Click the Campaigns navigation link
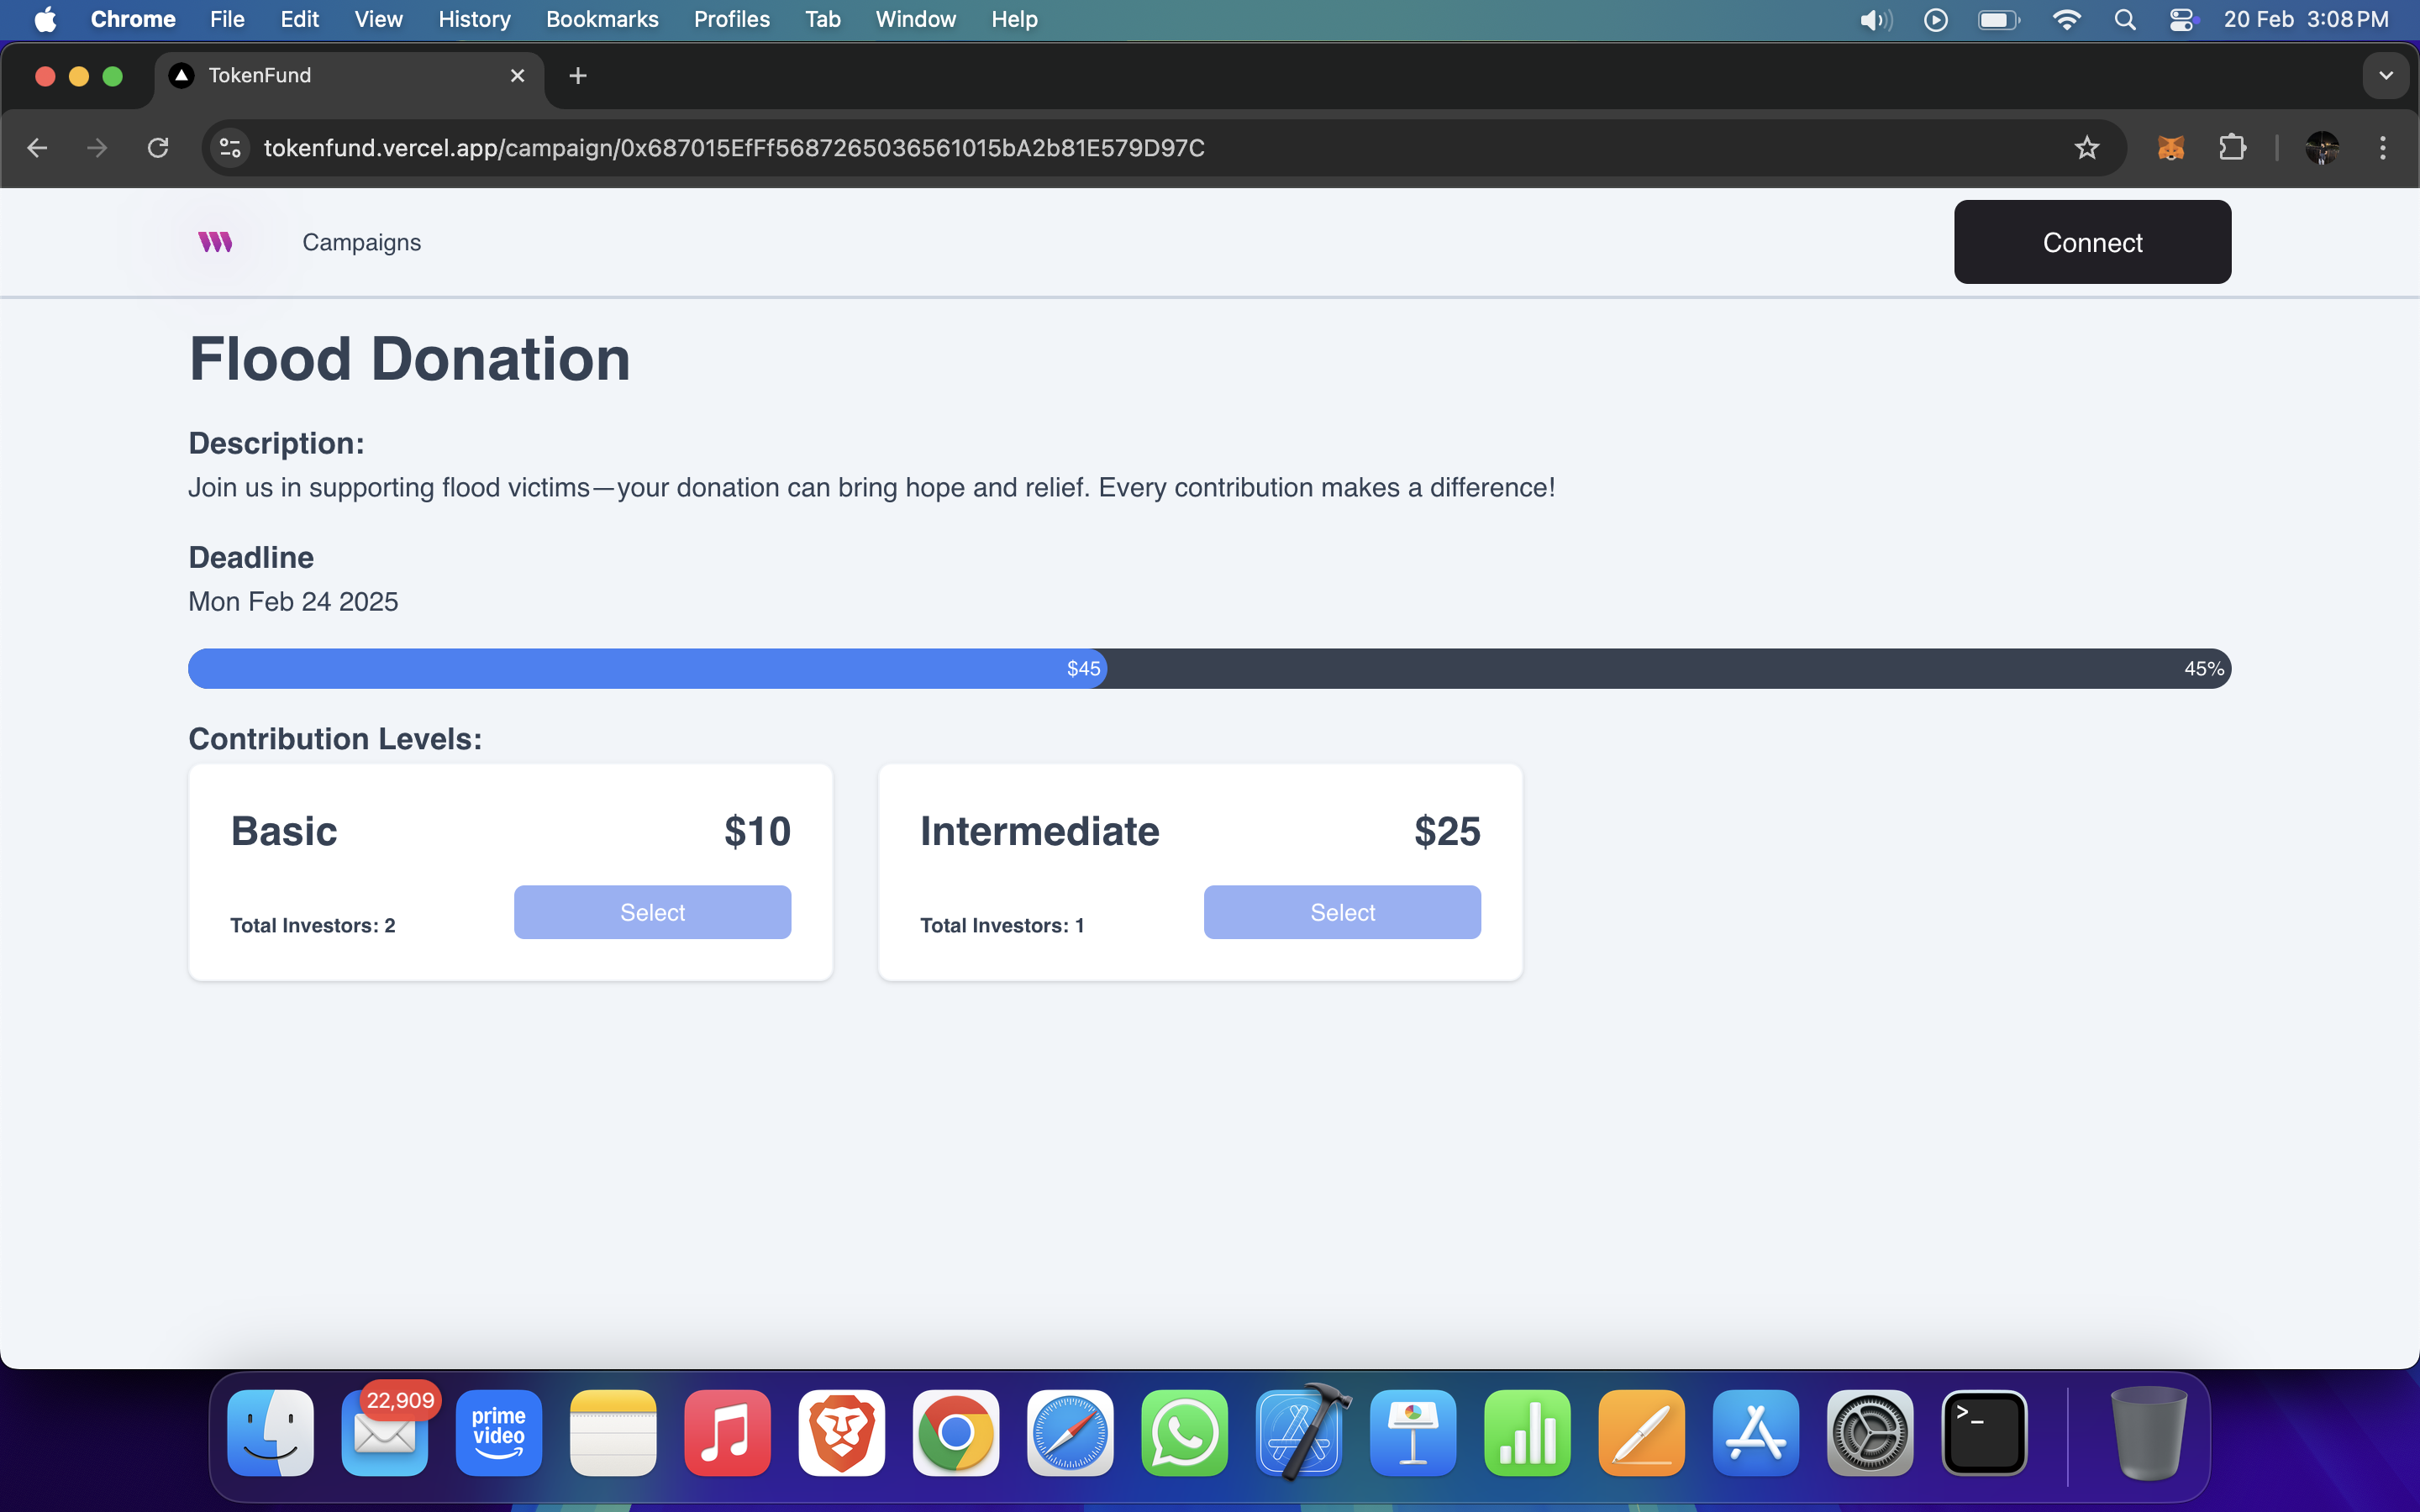The image size is (2420, 1512). pos(361,242)
